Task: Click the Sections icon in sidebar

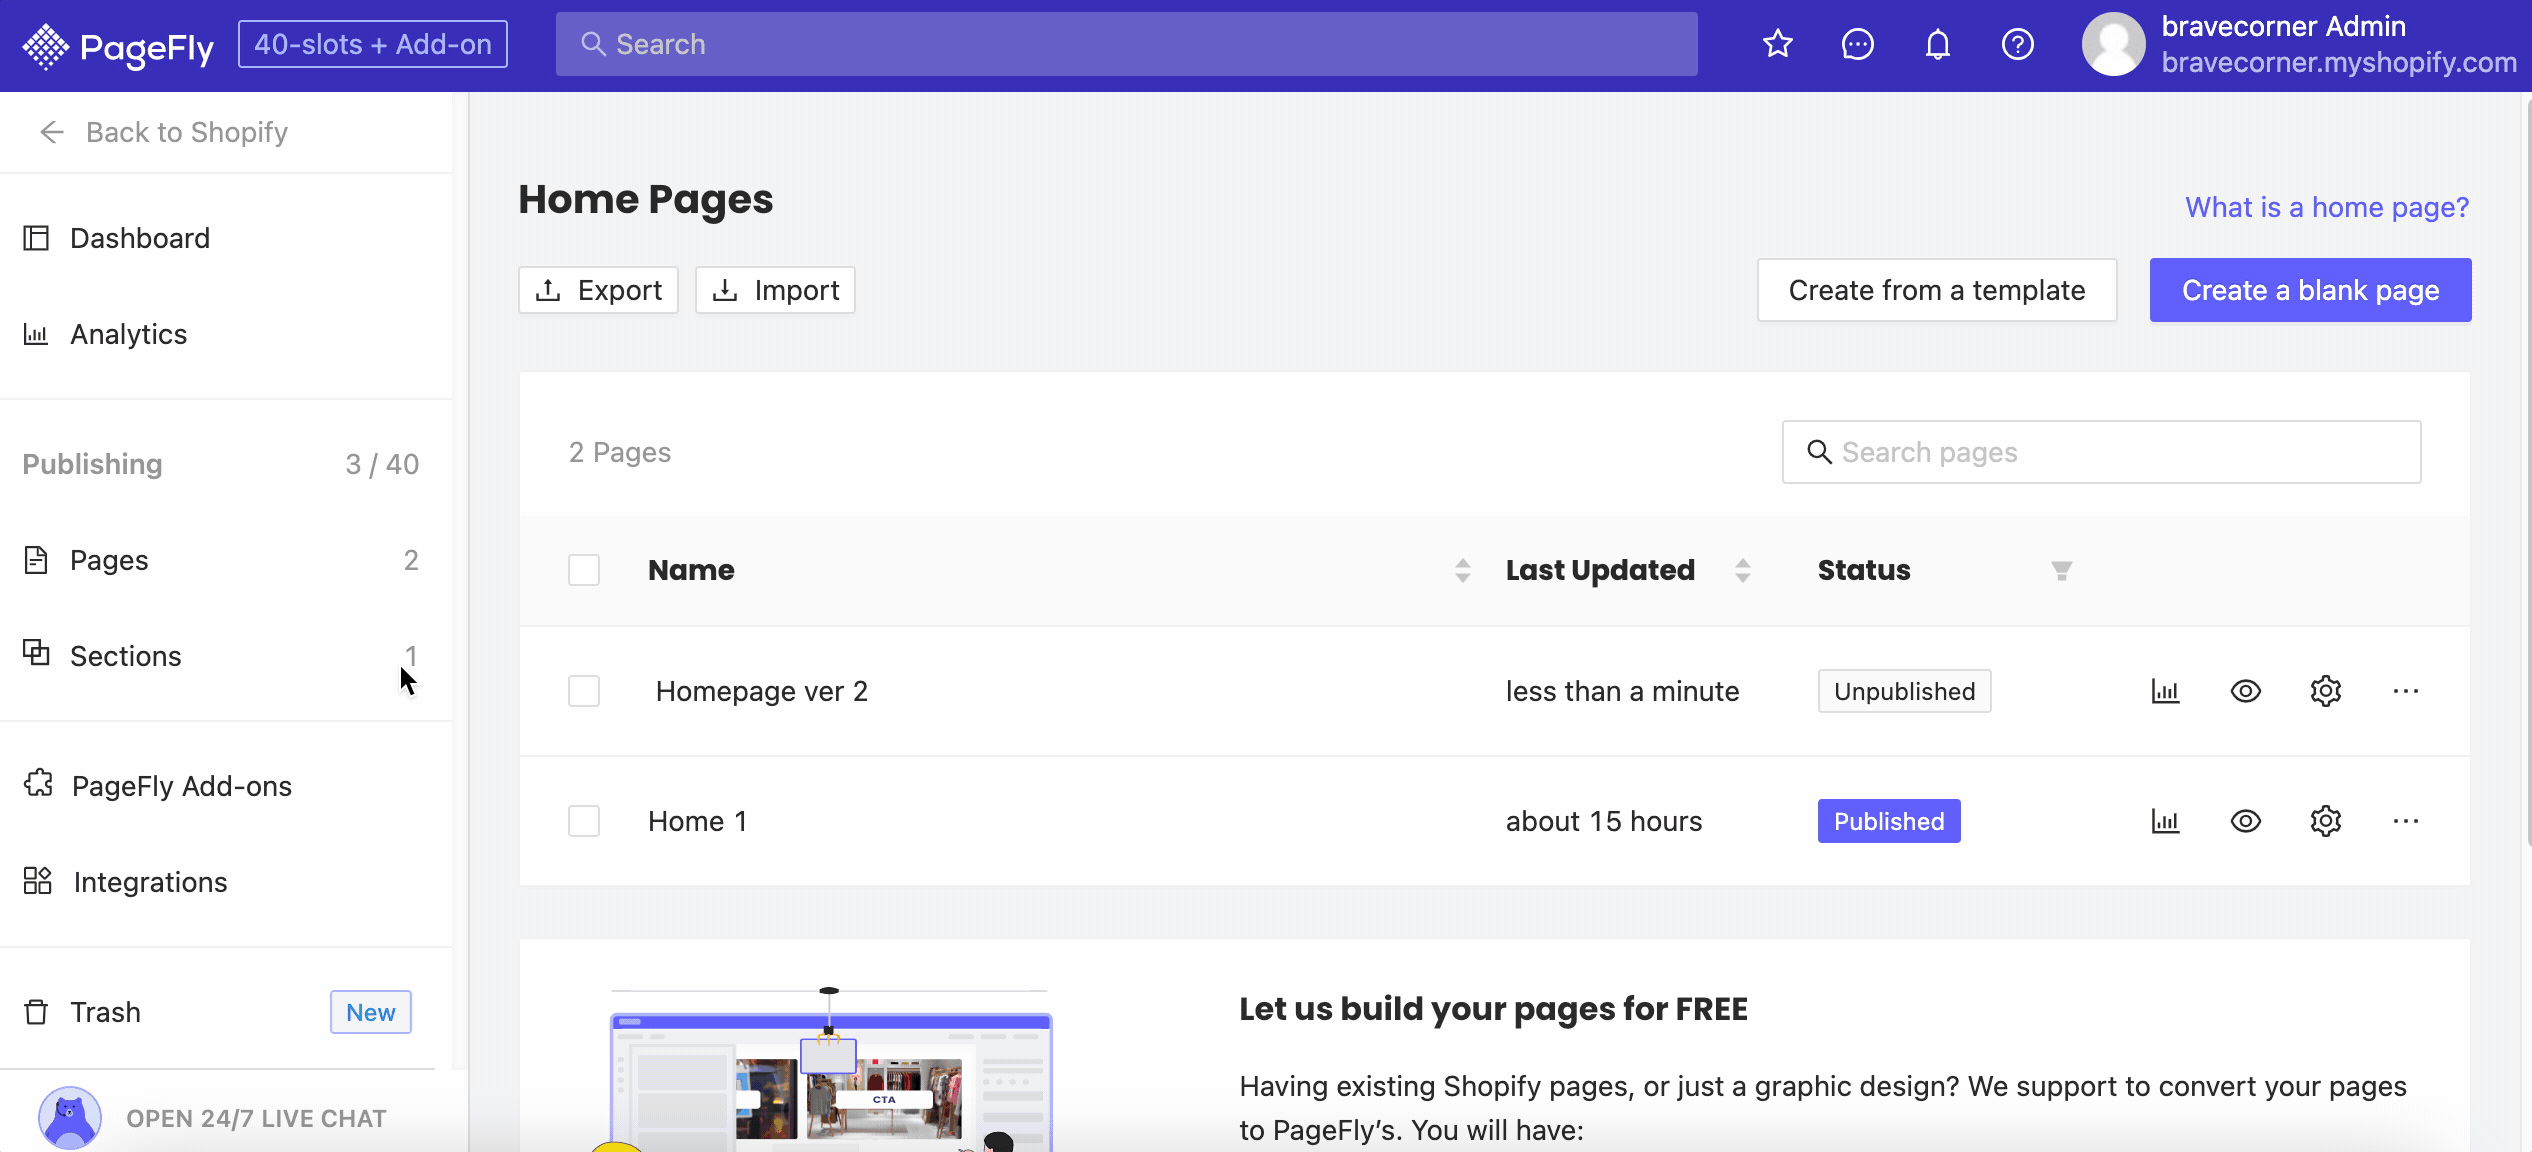Action: click(36, 652)
